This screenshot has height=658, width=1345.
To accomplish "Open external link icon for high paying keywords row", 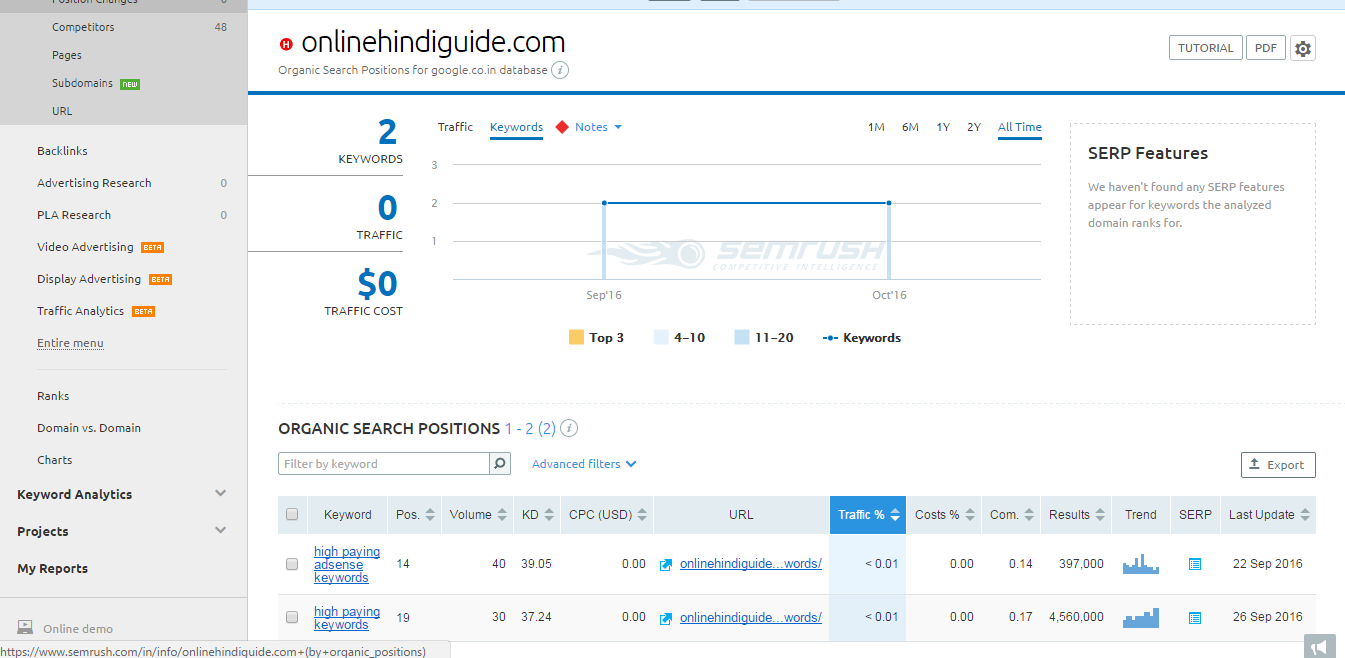I will (x=666, y=618).
